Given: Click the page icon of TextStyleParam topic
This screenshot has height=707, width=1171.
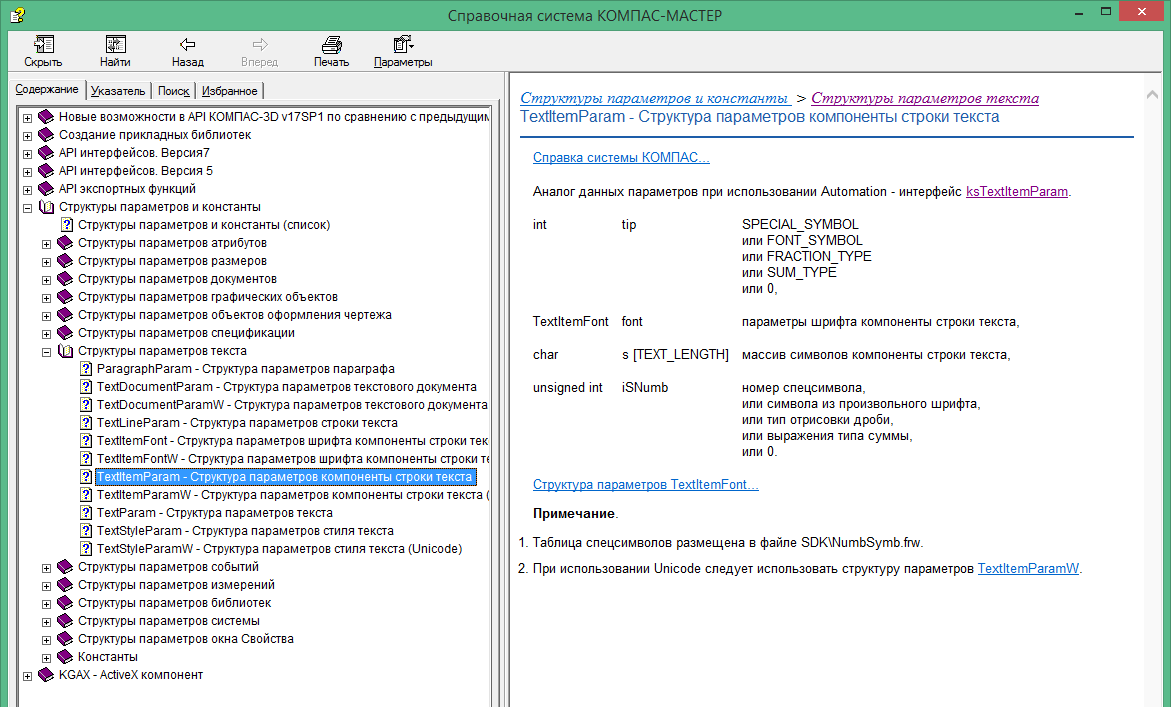Looking at the screenshot, I should click(x=86, y=531).
